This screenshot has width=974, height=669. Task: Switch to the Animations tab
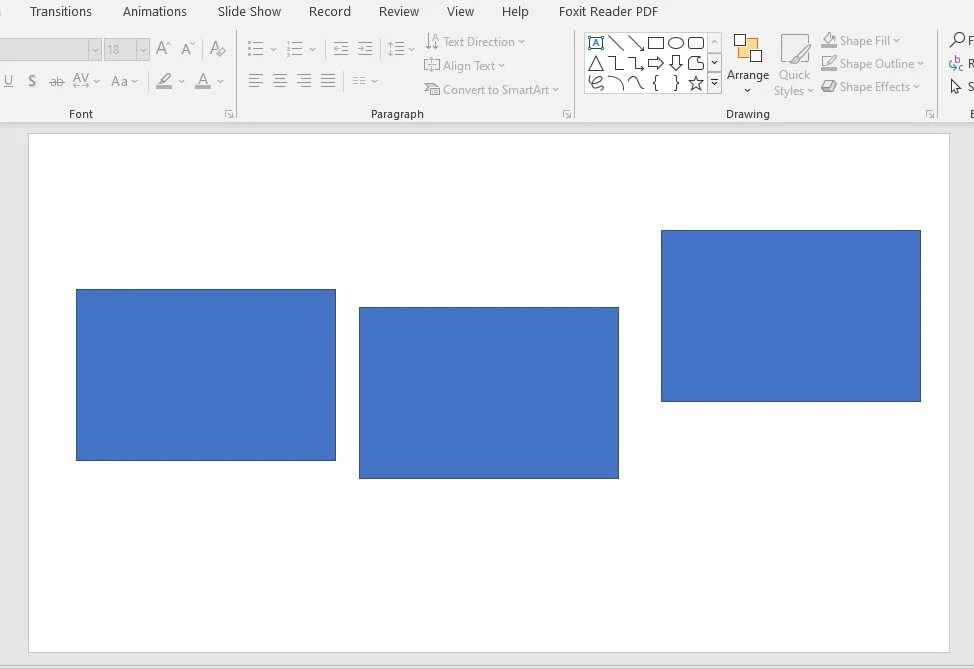tap(154, 11)
